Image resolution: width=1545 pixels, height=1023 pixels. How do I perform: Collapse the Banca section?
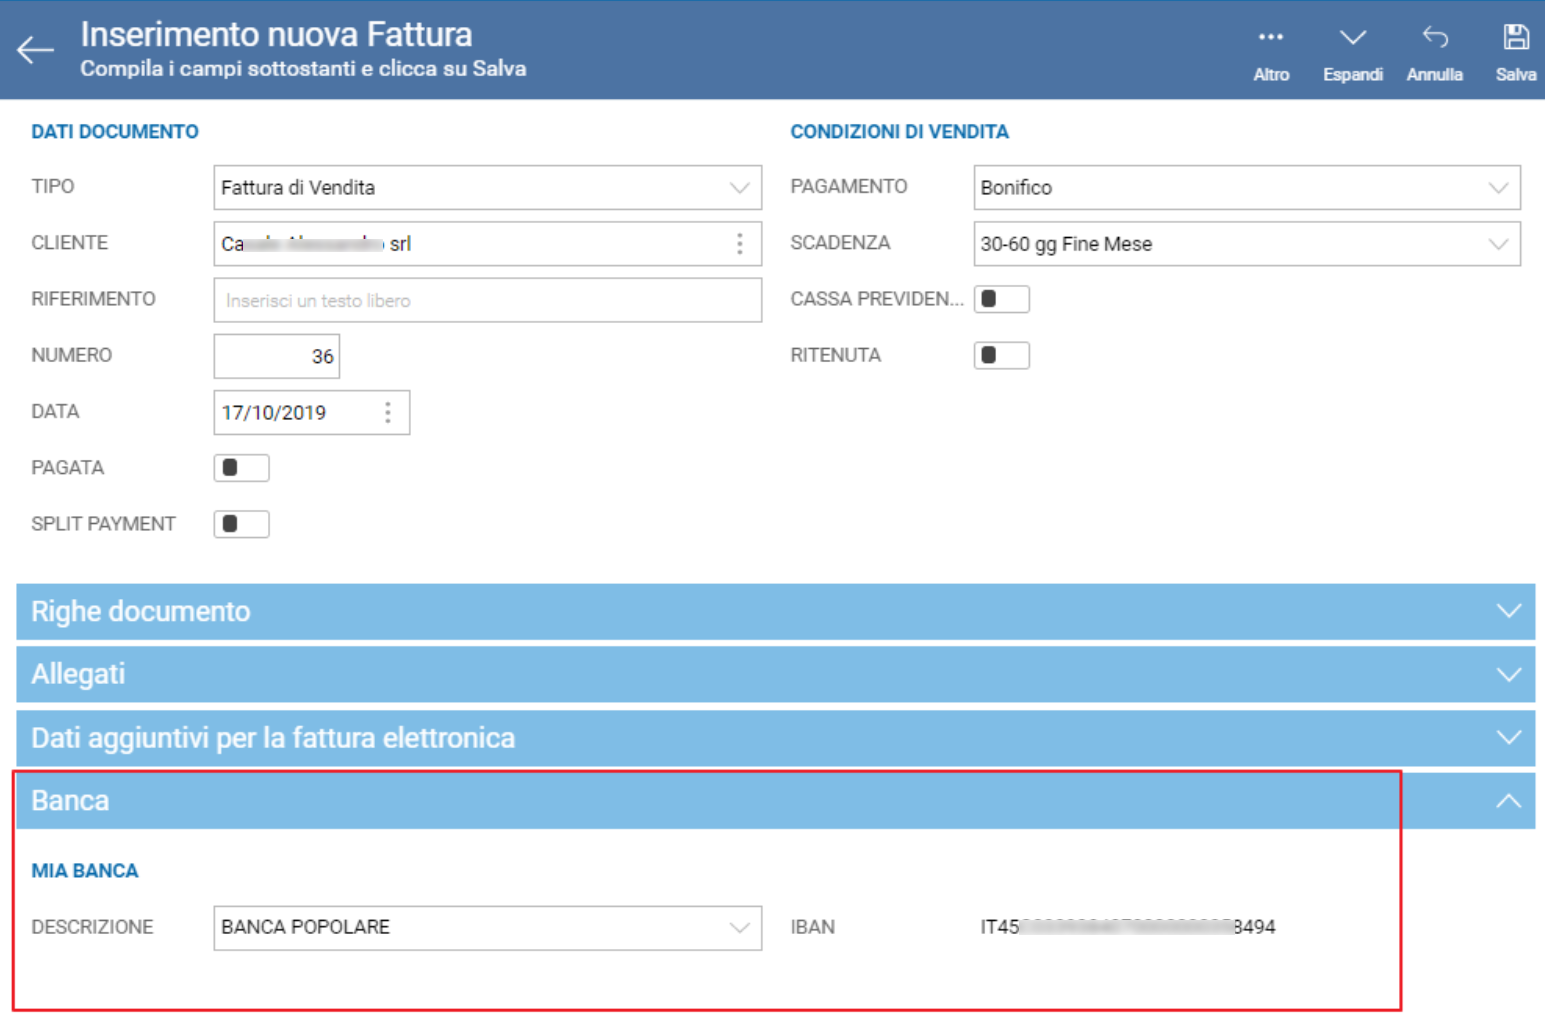[775, 801]
